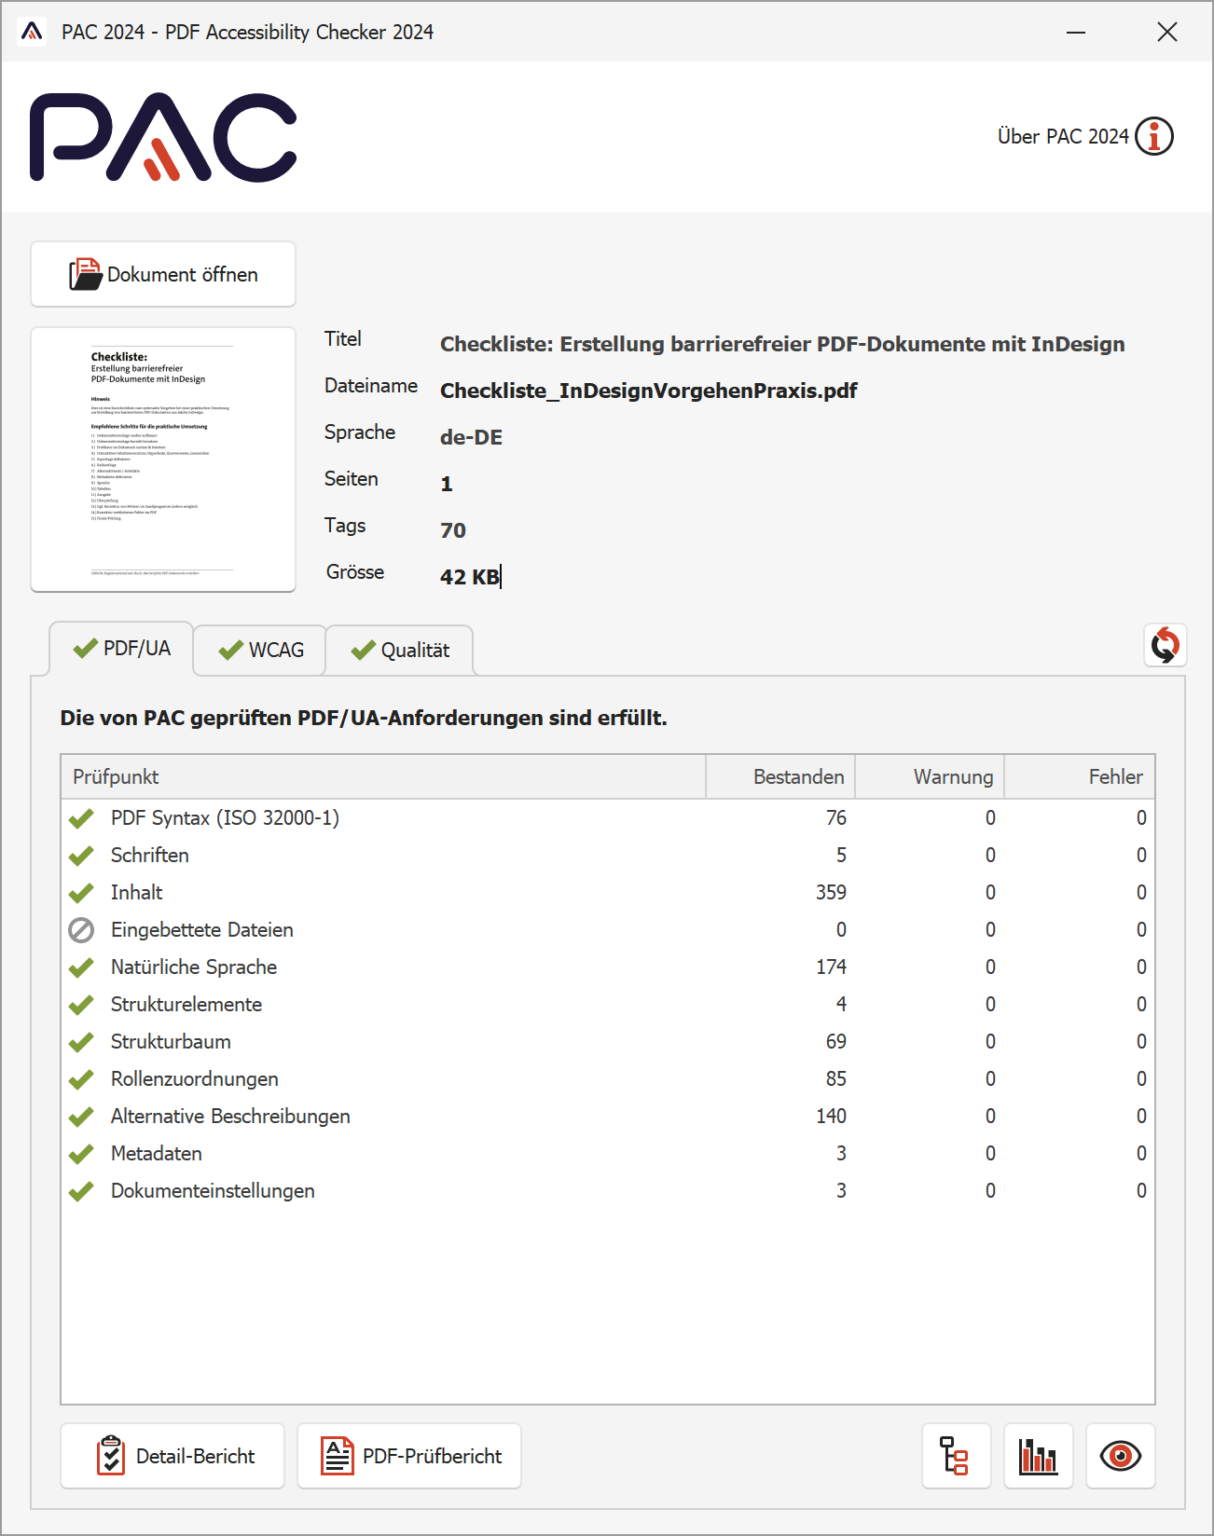Switch to the WCAG tab
The width and height of the screenshot is (1214, 1536).
point(259,650)
